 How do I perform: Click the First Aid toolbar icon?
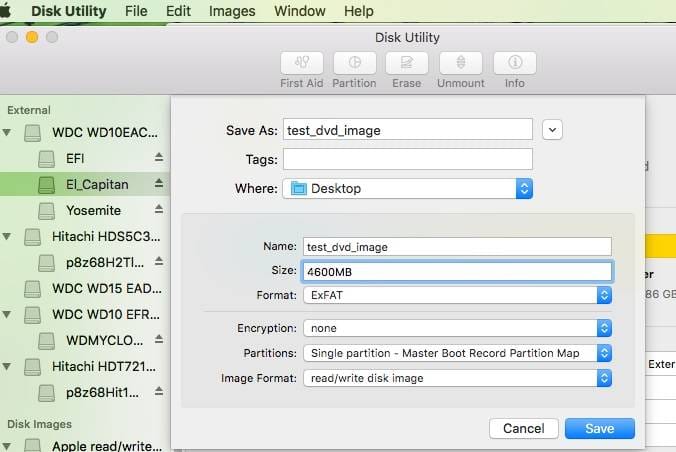[x=301, y=63]
